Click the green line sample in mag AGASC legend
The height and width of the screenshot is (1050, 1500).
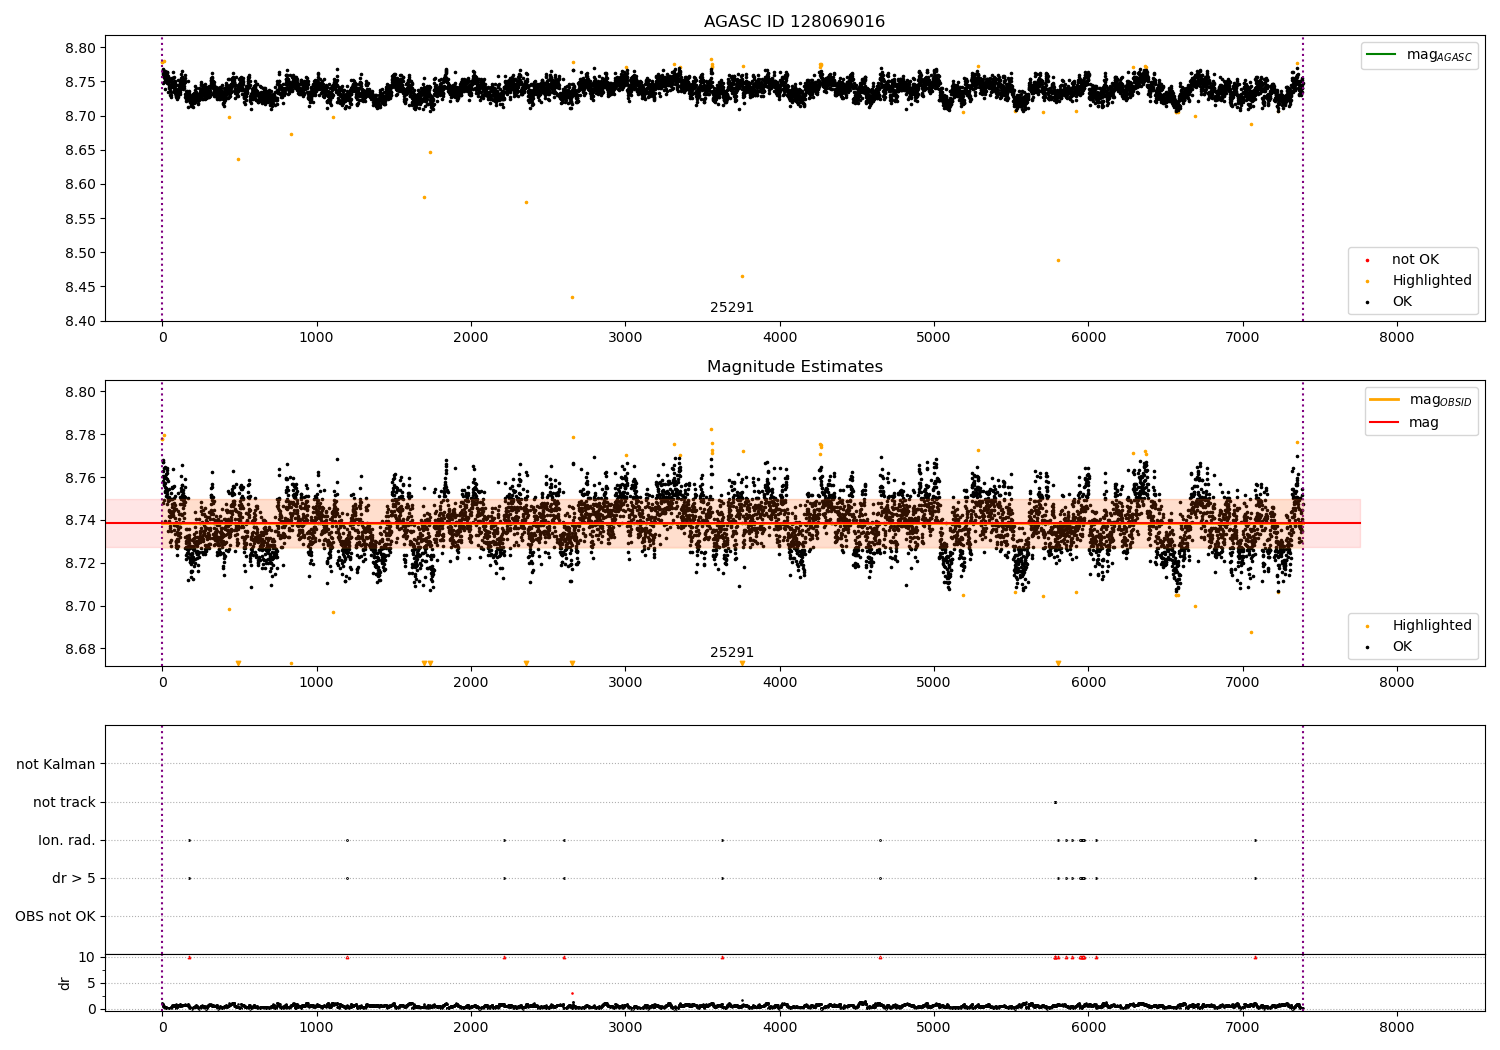click(1382, 55)
